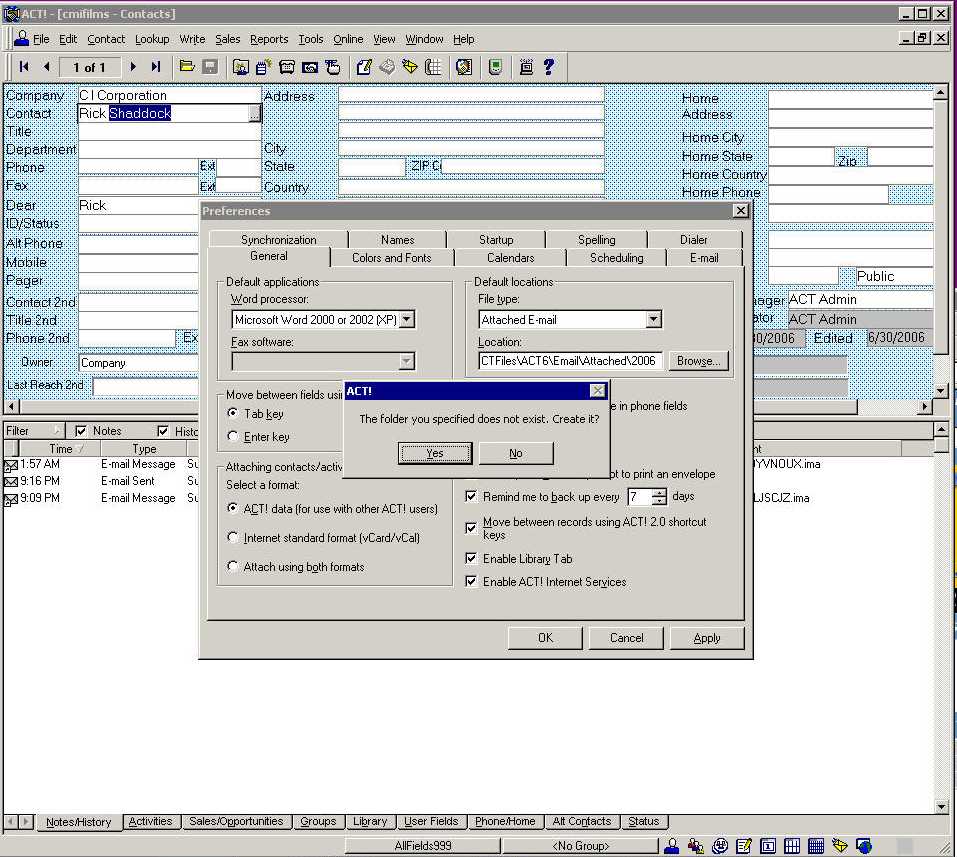Select the 9:16 PM E-mail Sent row

tap(101, 481)
